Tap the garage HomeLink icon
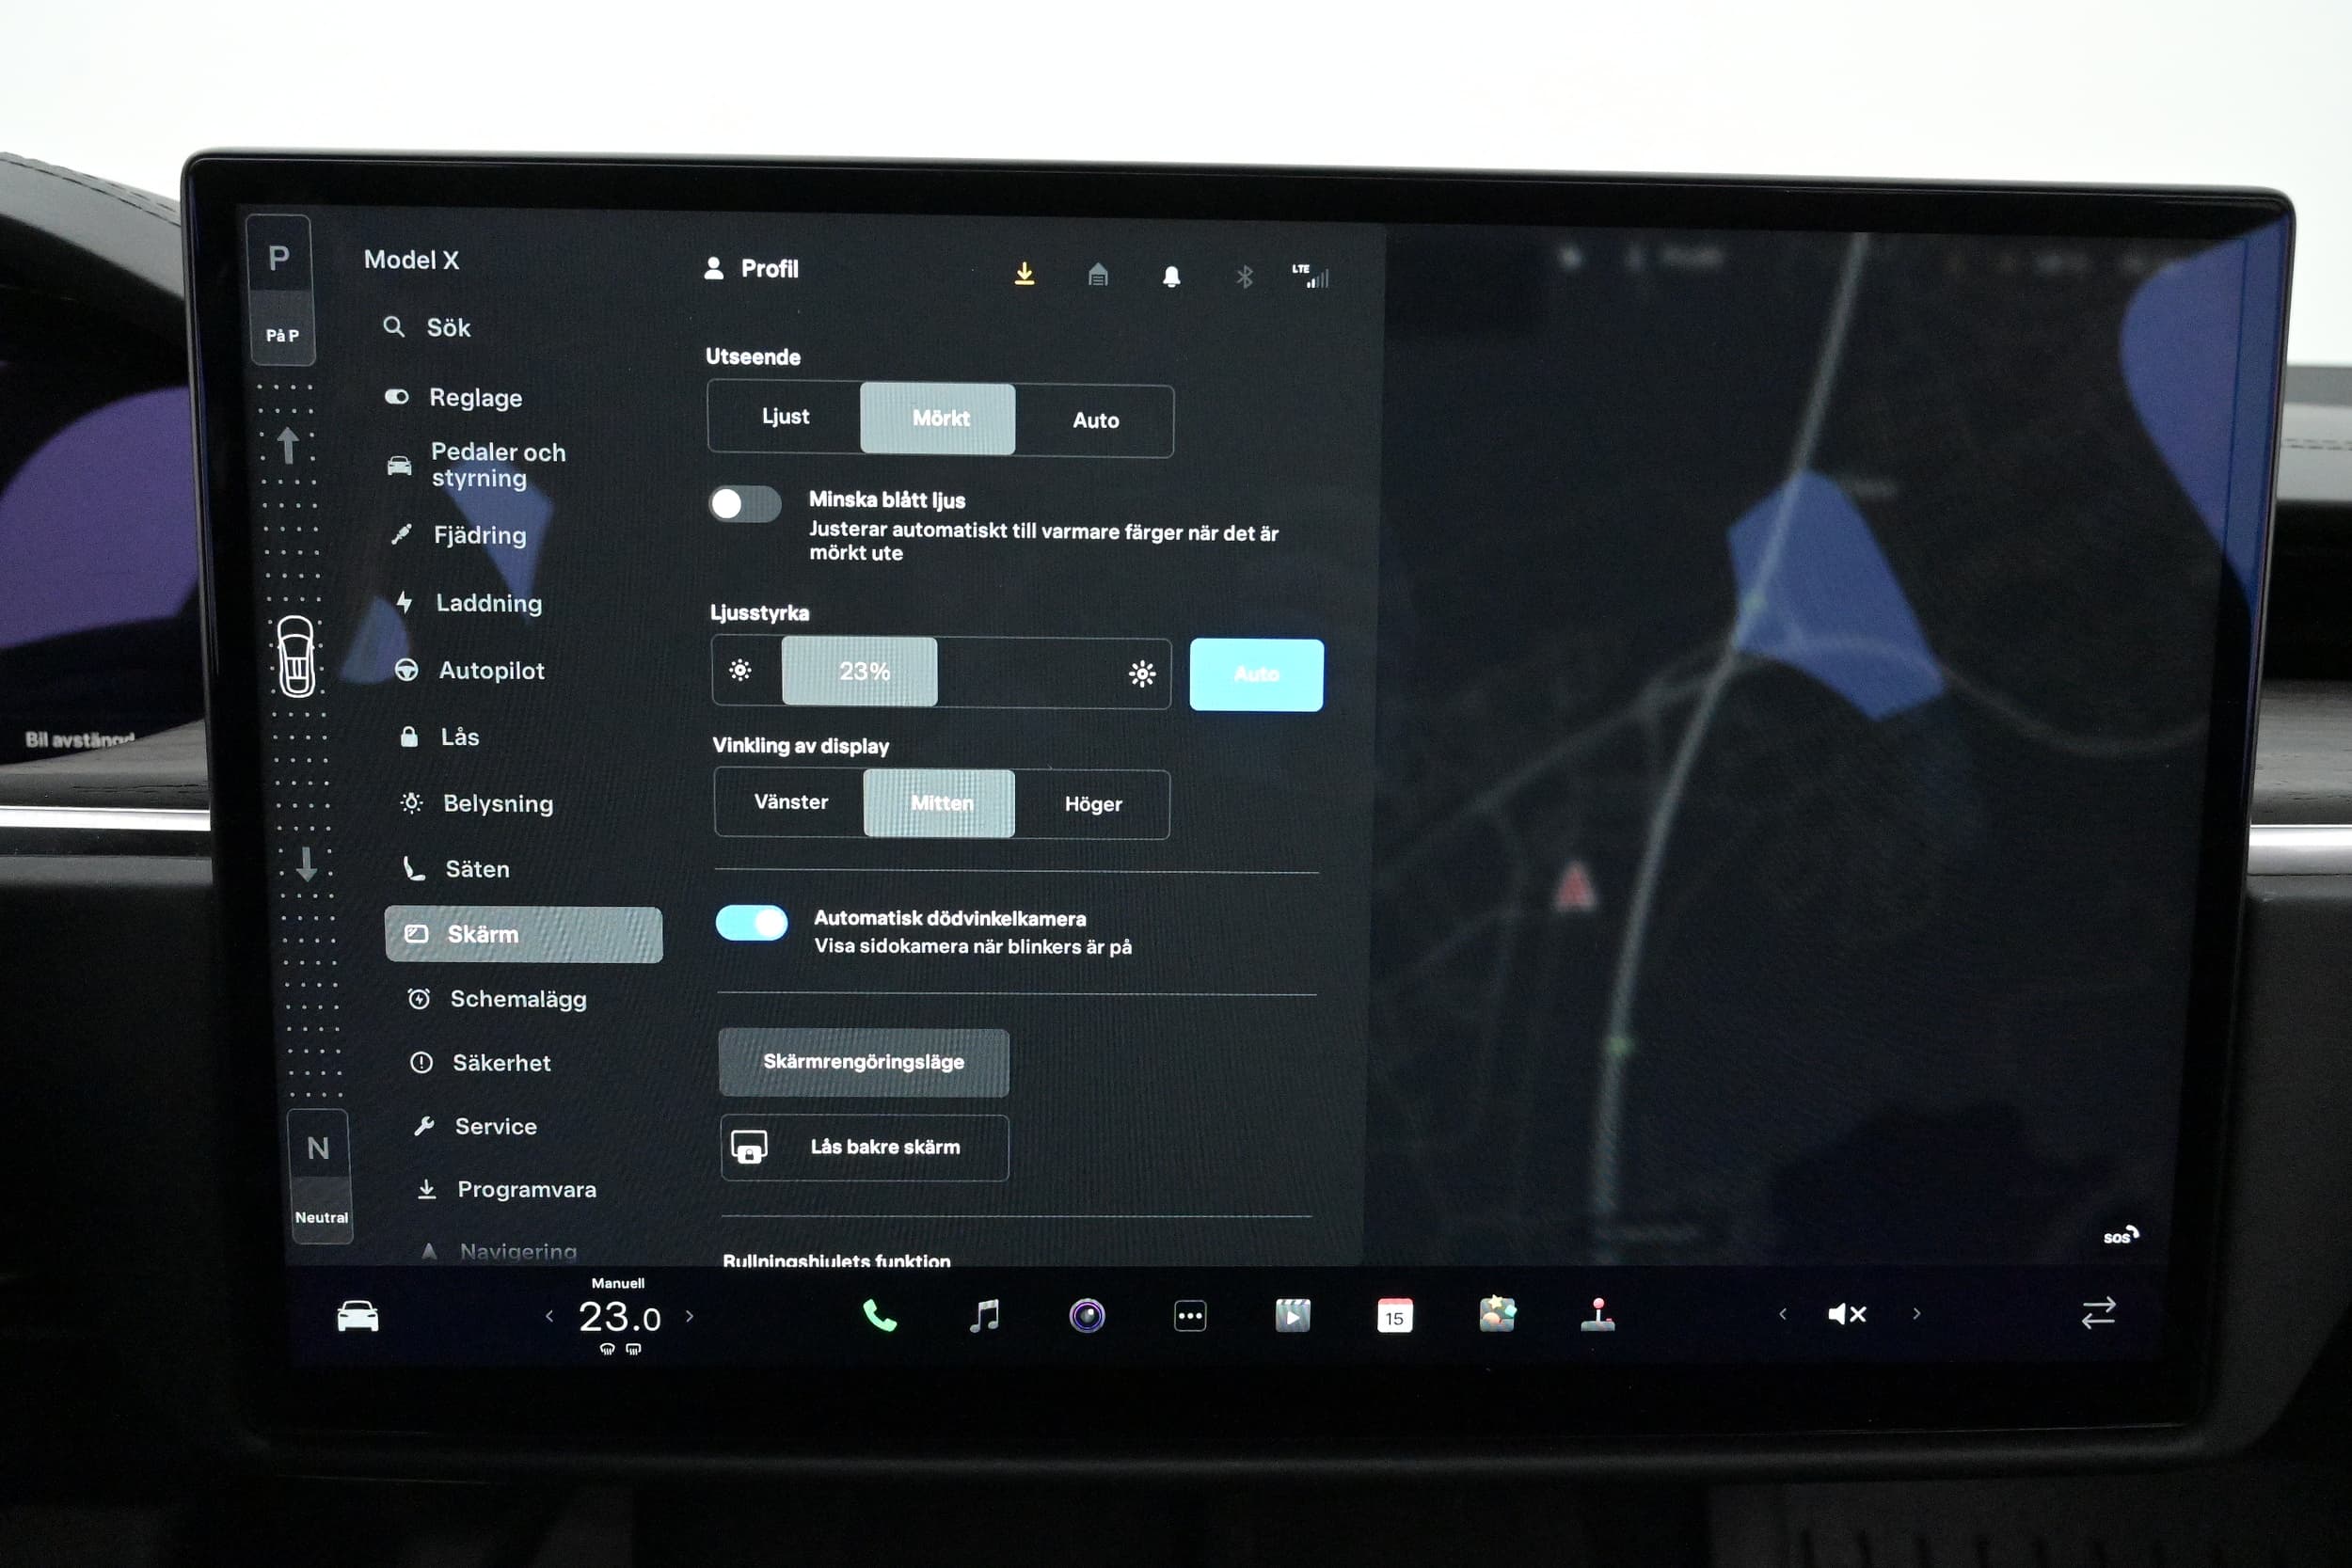The image size is (2352, 1568). tap(1098, 274)
